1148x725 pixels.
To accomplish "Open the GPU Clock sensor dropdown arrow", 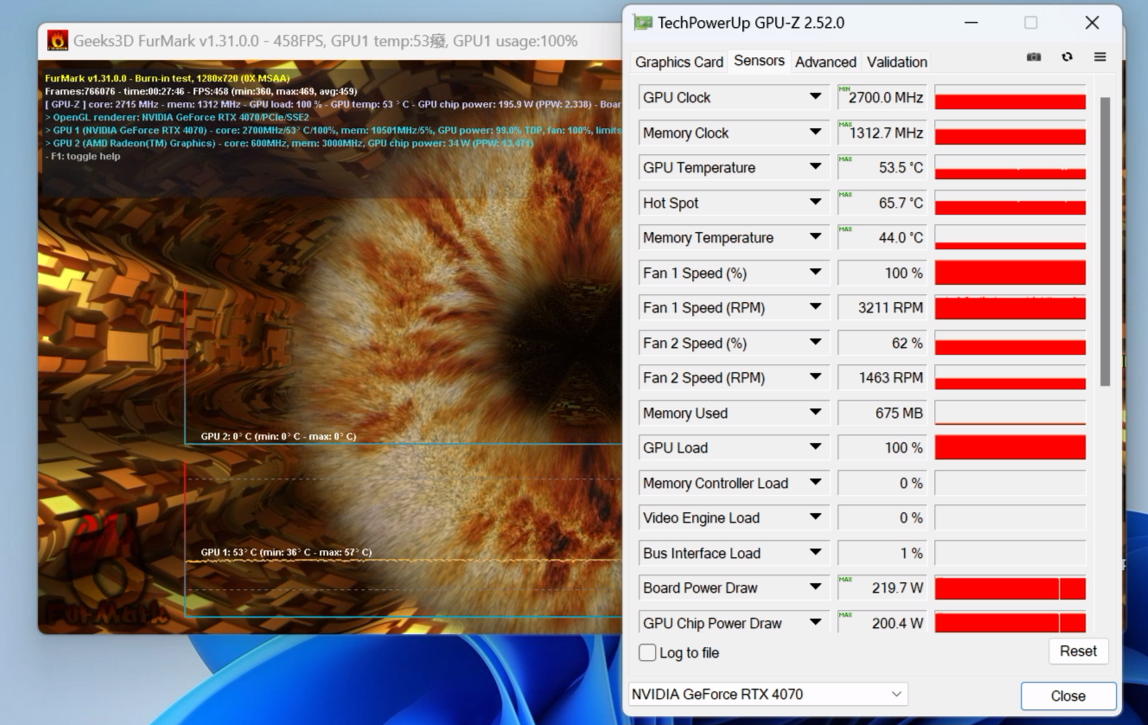I will (x=815, y=97).
